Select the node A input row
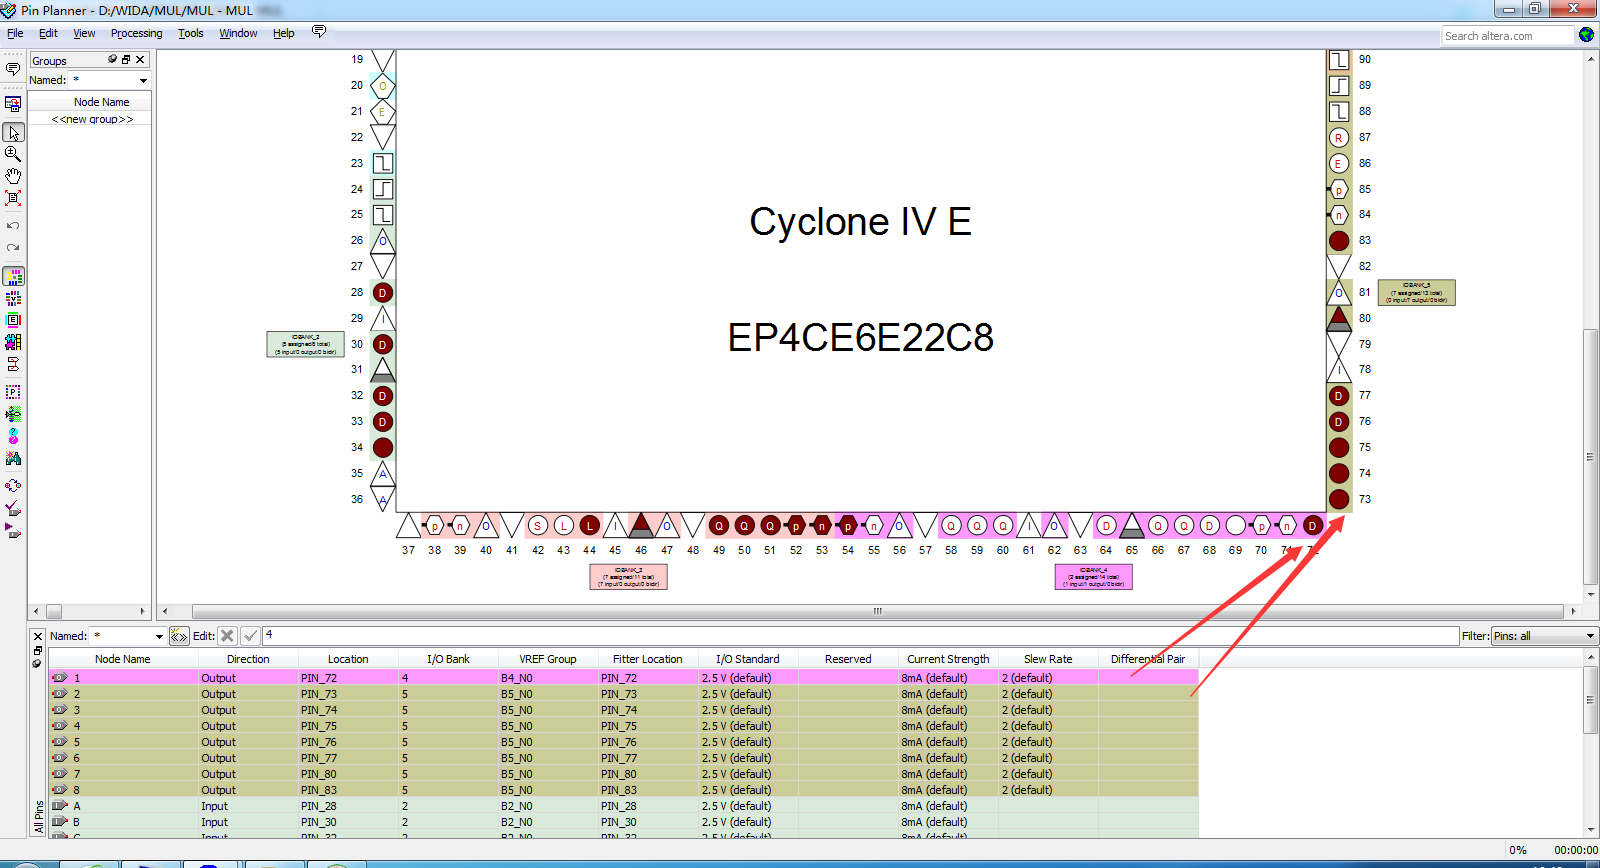The width and height of the screenshot is (1600, 868). pos(623,806)
